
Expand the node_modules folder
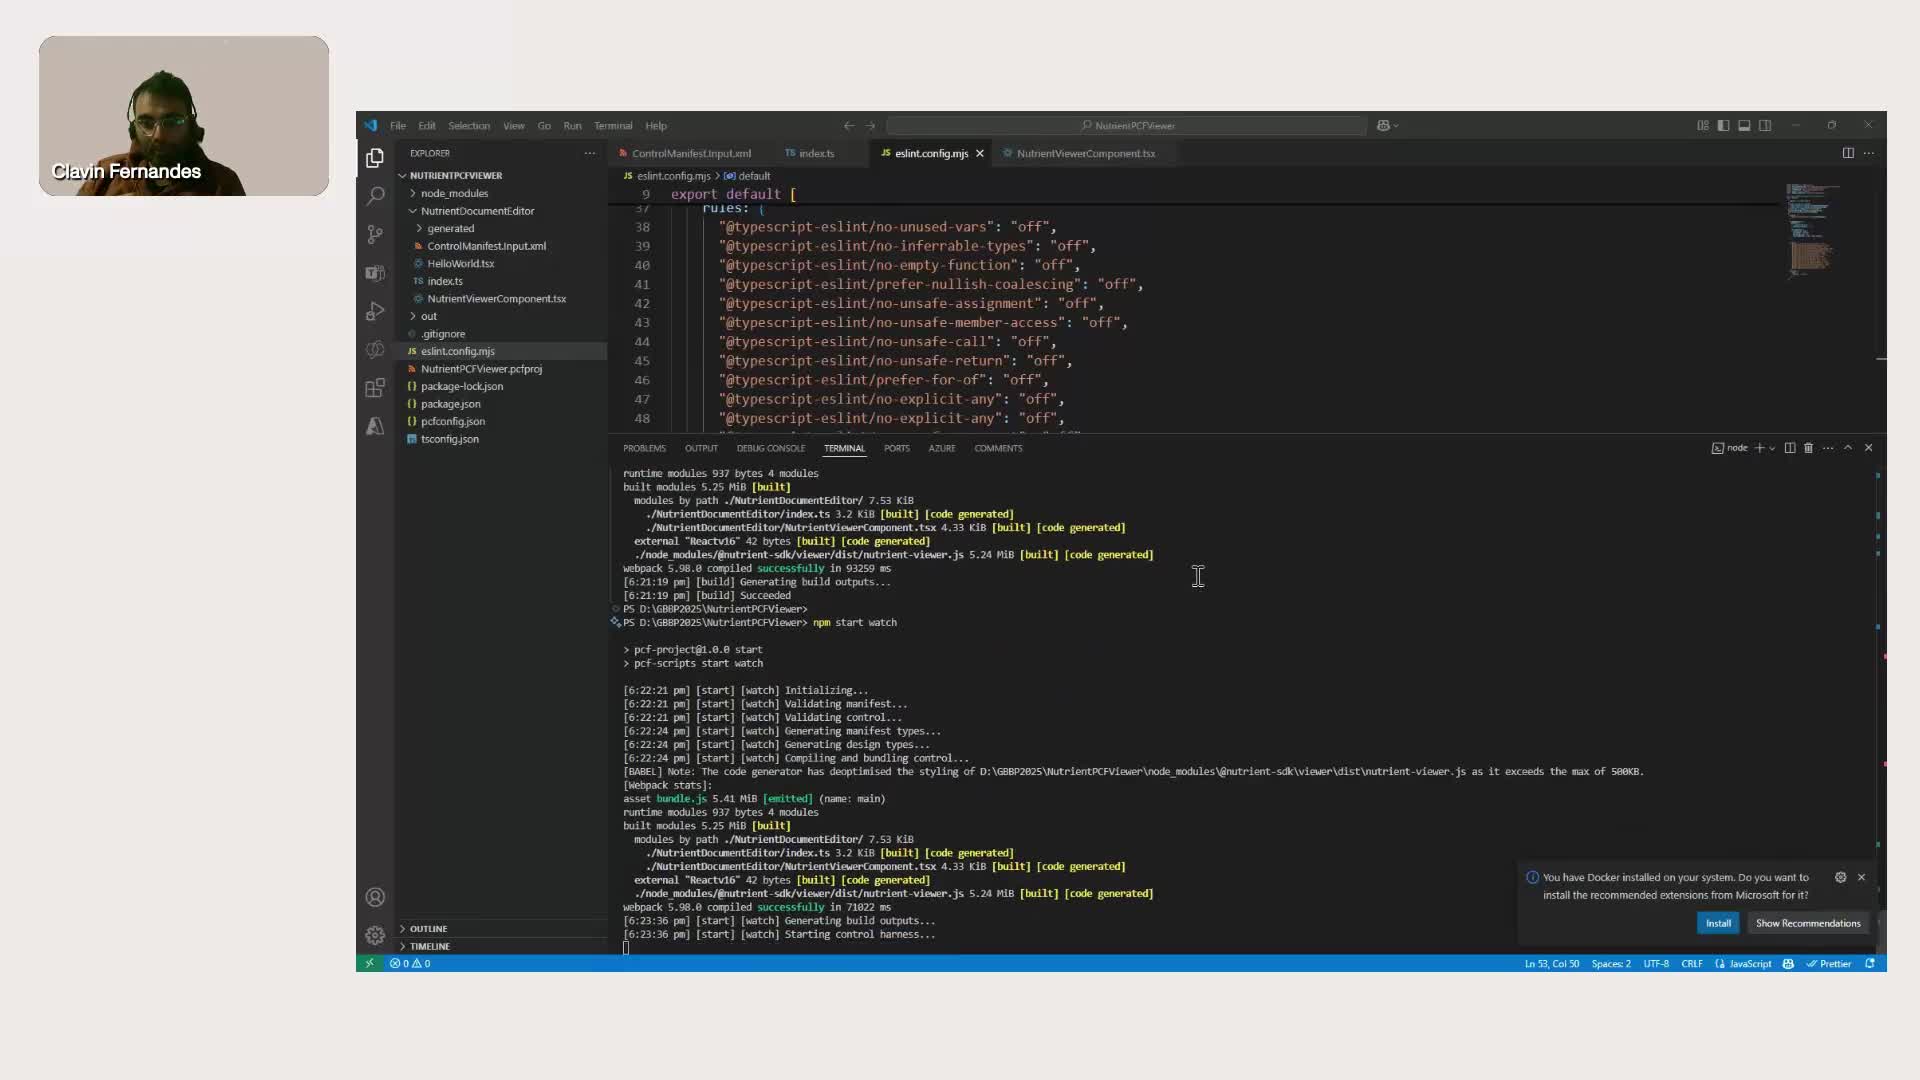point(453,193)
